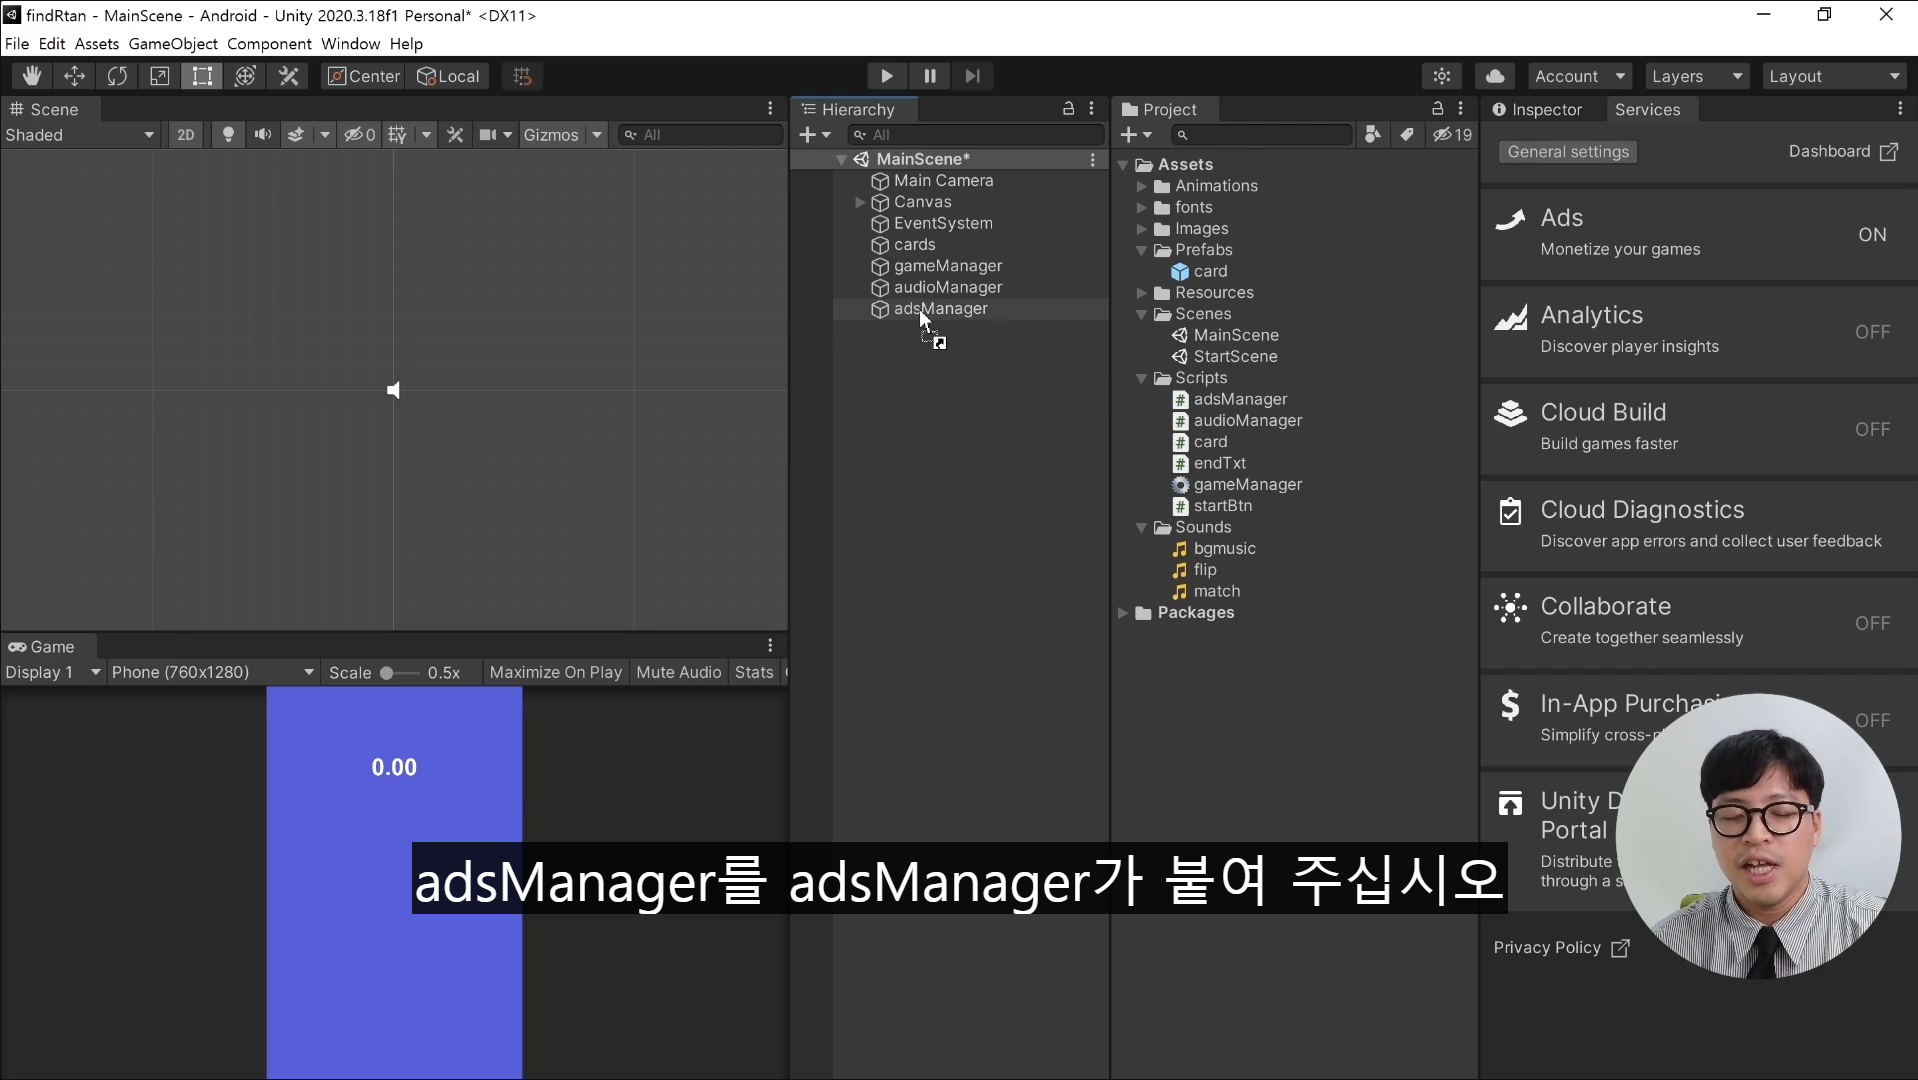Toggle hidden objects visibility in Scene
Image resolution: width=1918 pixels, height=1080 pixels.
pos(360,135)
